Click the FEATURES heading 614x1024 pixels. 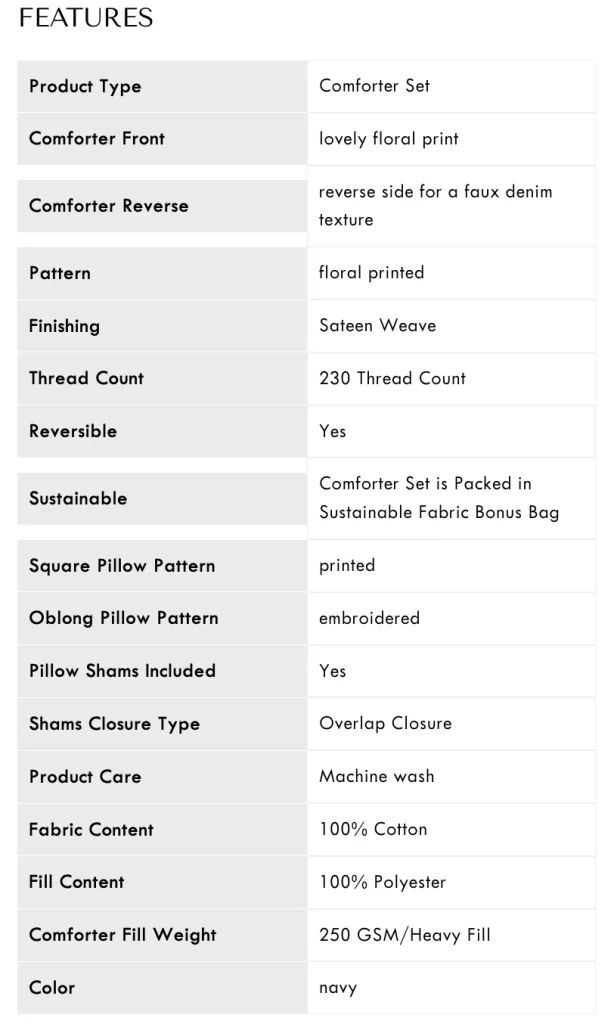[86, 18]
